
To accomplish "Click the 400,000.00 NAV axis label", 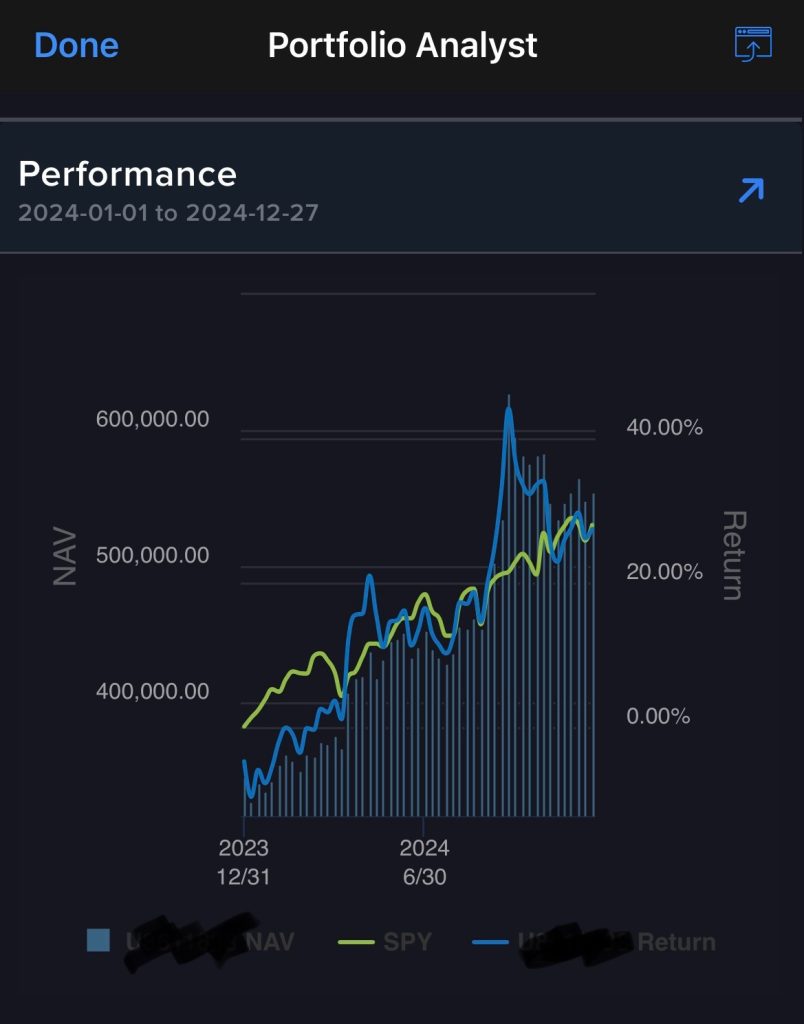I will [x=153, y=691].
